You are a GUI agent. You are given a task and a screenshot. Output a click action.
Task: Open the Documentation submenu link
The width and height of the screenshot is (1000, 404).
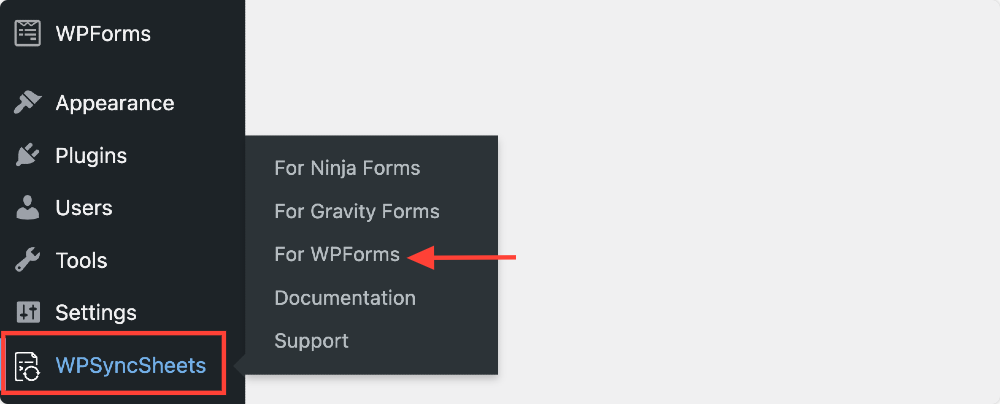click(x=345, y=297)
